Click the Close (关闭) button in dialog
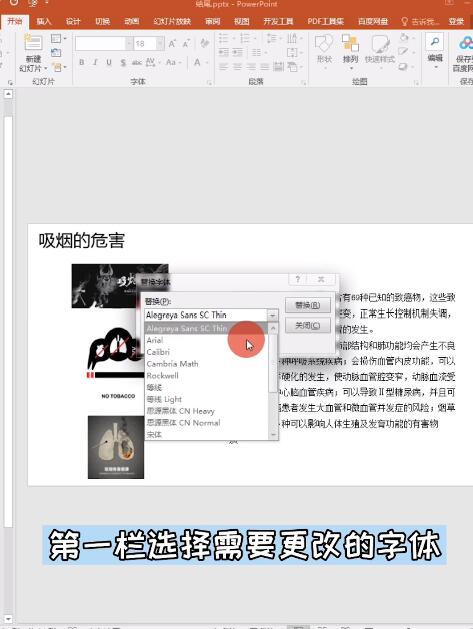 click(x=308, y=325)
